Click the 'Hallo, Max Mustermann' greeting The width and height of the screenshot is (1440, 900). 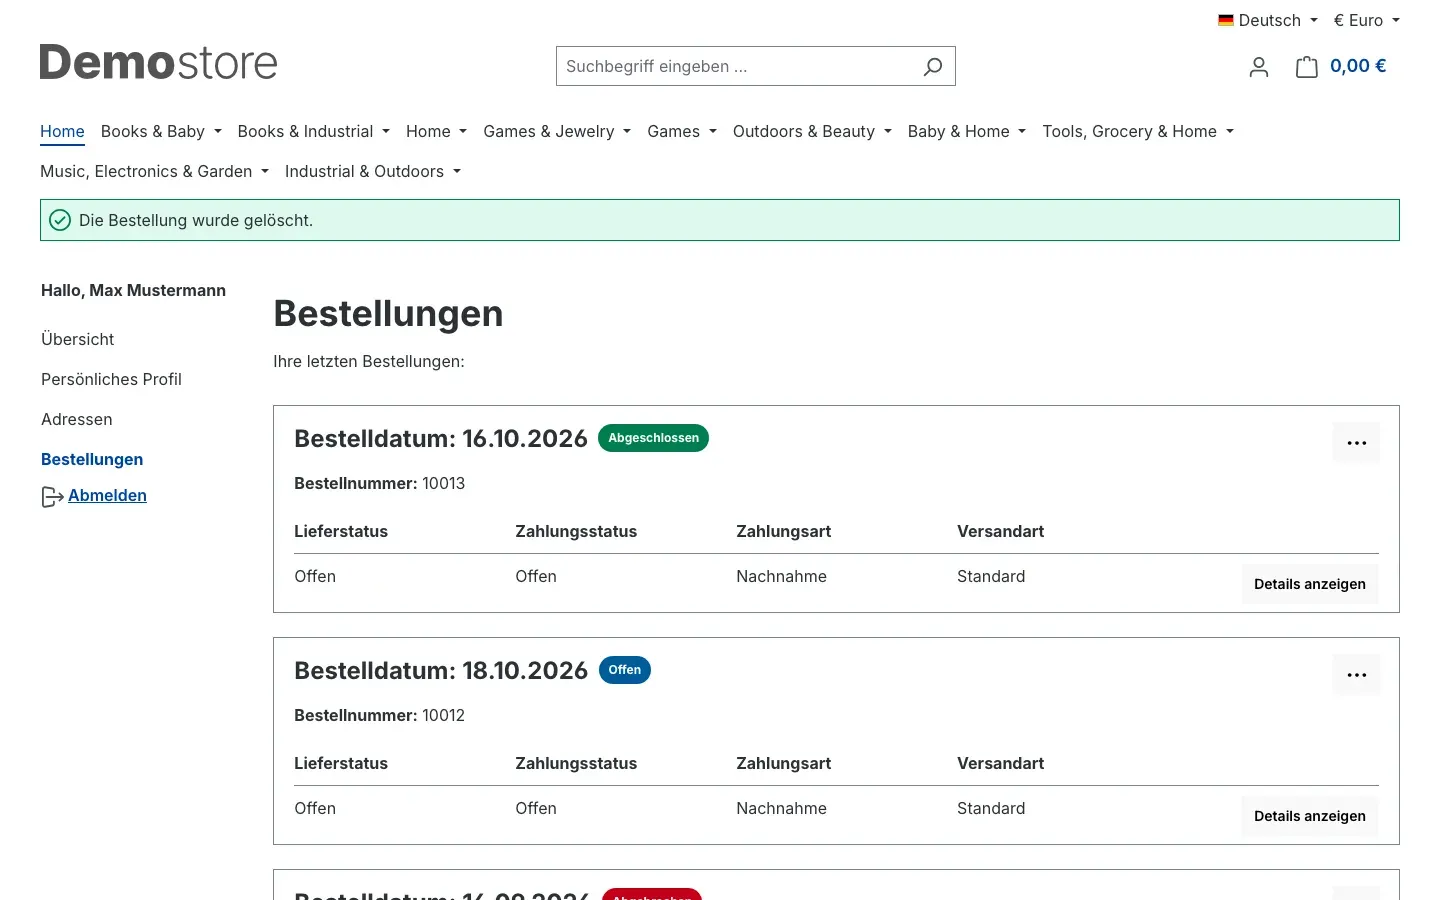click(133, 290)
